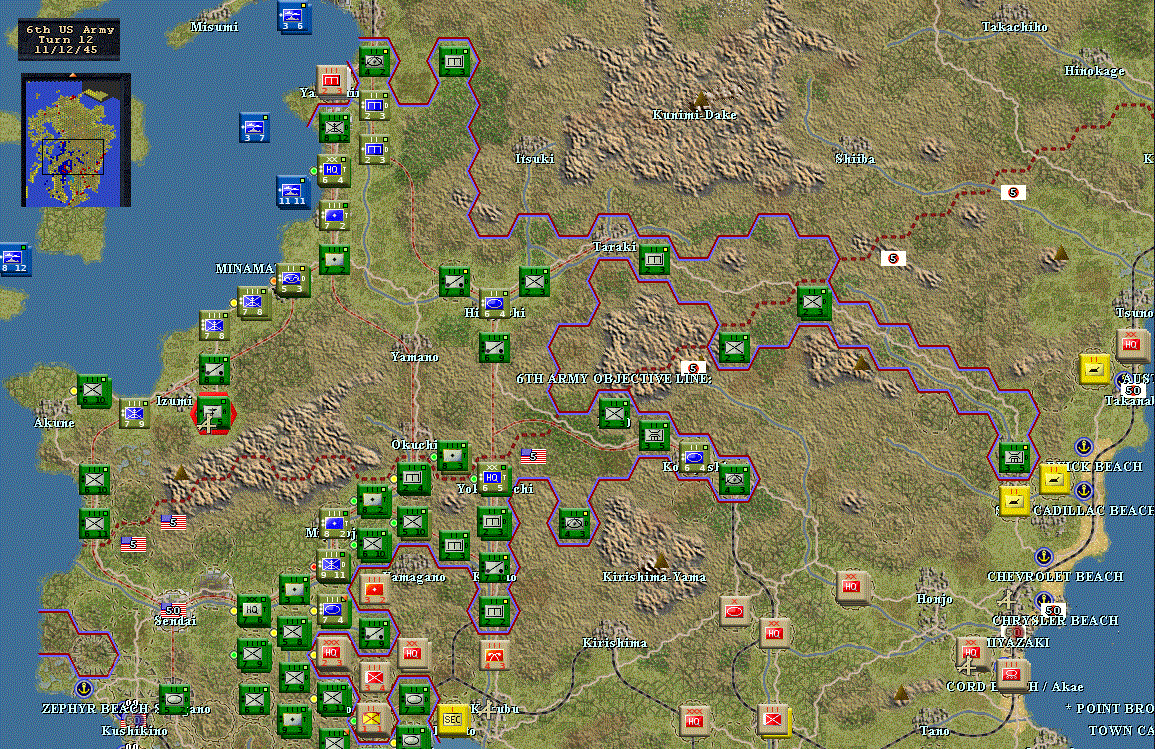Image resolution: width=1155 pixels, height=749 pixels.
Task: Select the yellow SEC unit counter
Action: point(452,720)
